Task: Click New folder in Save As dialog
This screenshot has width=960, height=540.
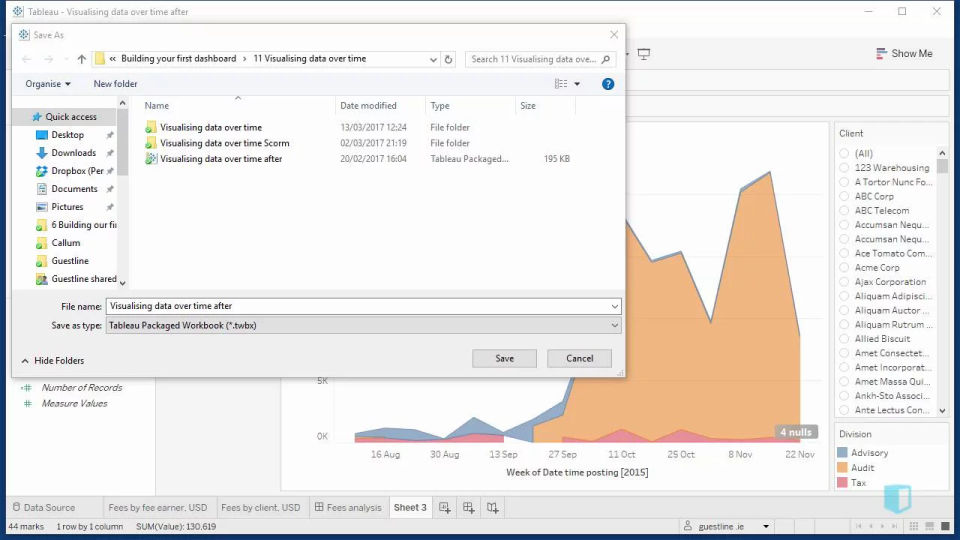Action: click(x=115, y=84)
